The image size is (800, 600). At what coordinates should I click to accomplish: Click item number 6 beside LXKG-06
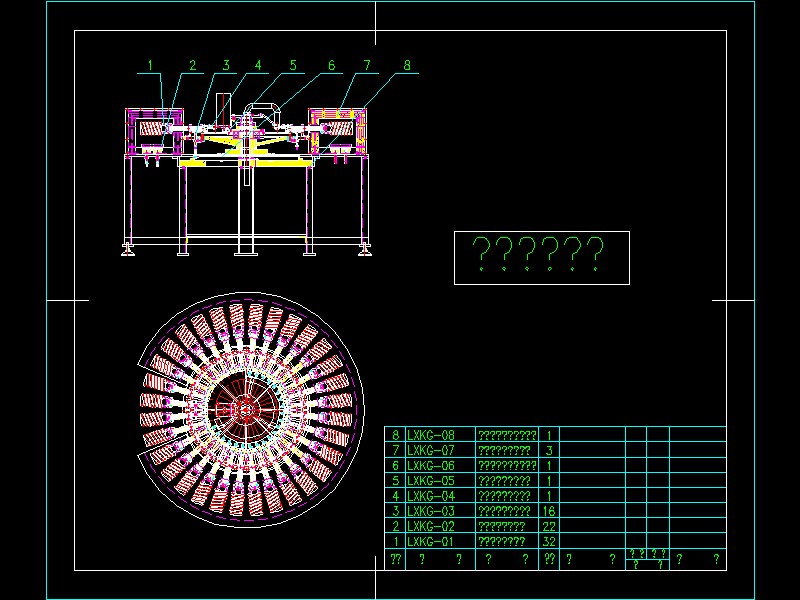pos(395,466)
